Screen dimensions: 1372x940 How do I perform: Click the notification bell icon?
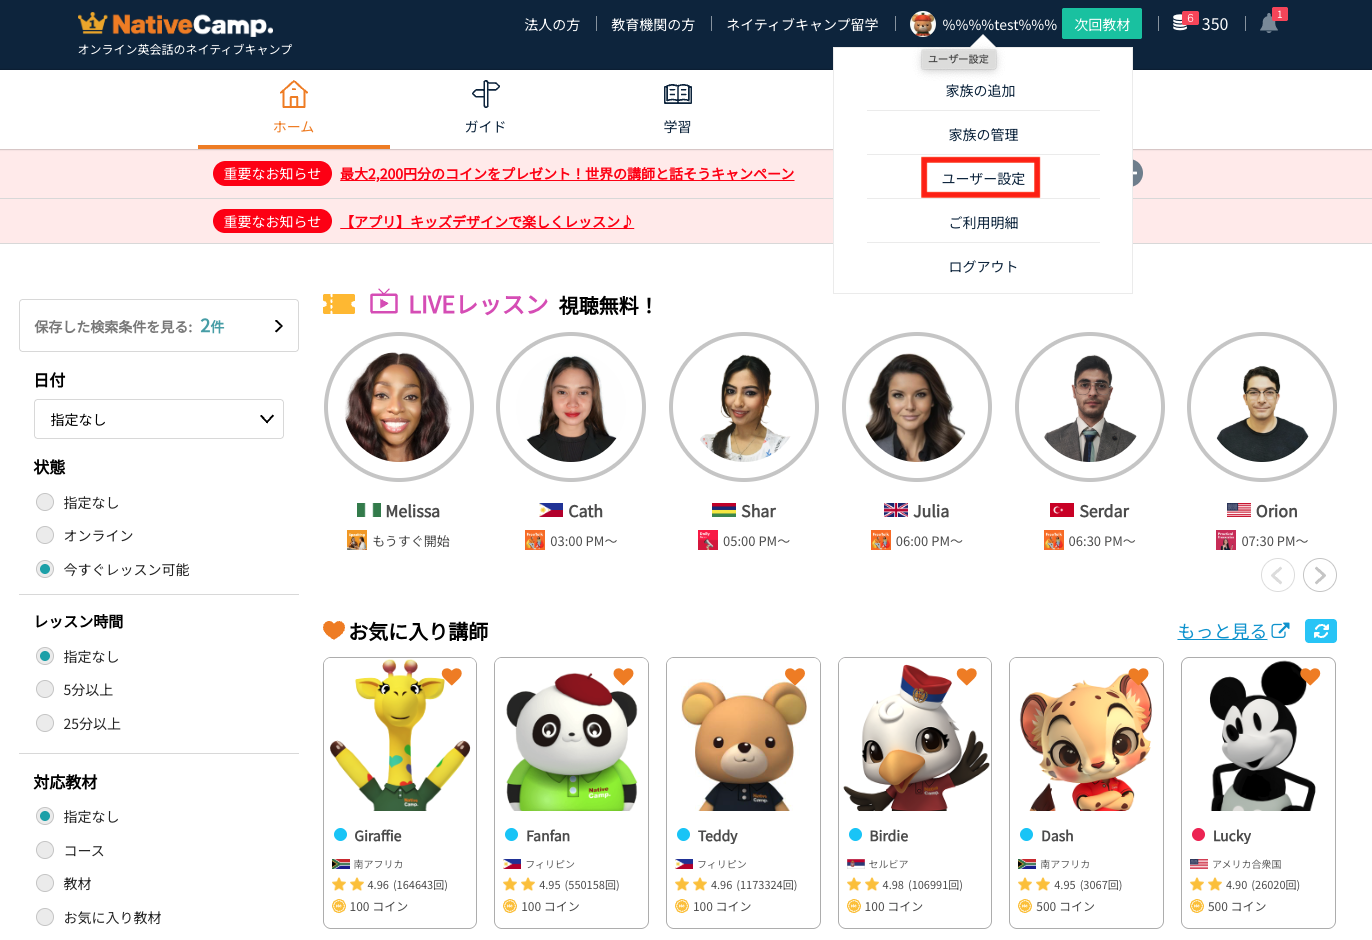tap(1269, 24)
